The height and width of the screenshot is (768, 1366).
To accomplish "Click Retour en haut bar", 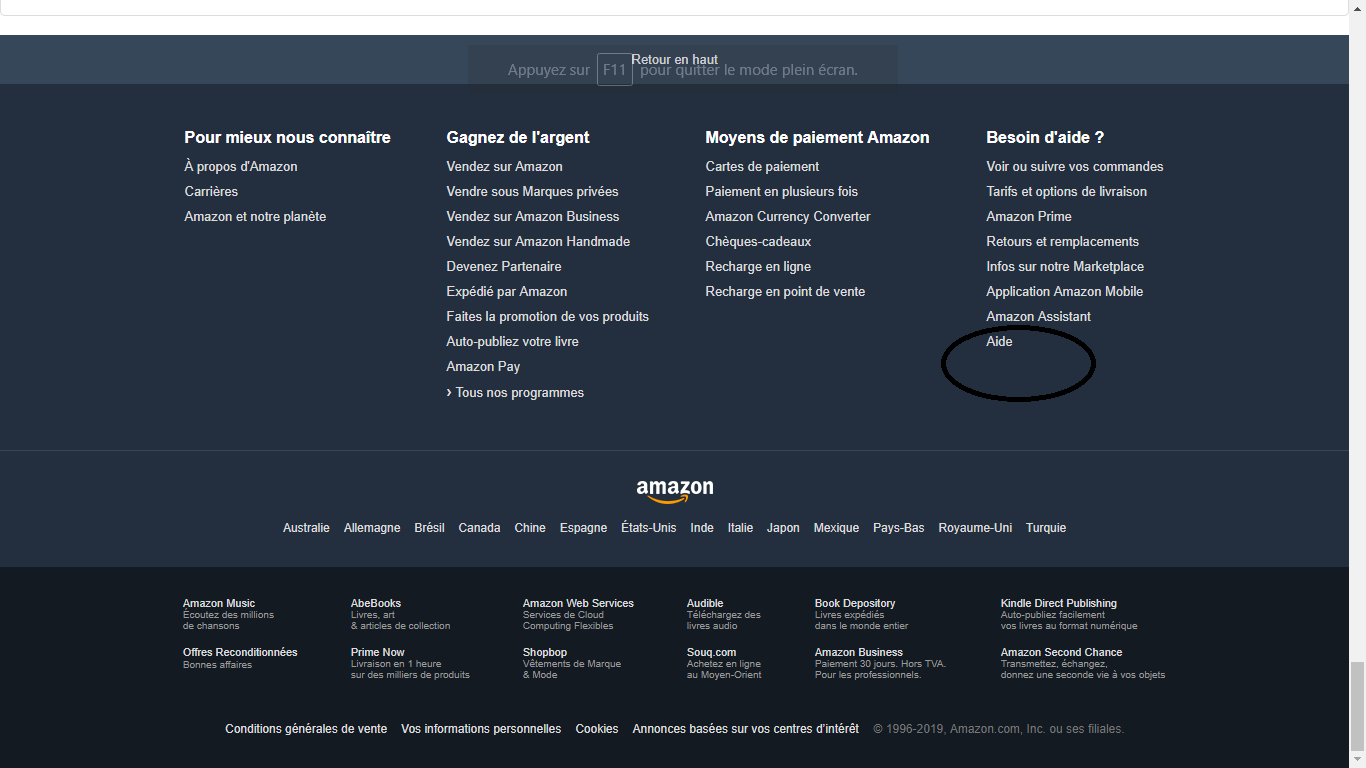I will [x=674, y=60].
